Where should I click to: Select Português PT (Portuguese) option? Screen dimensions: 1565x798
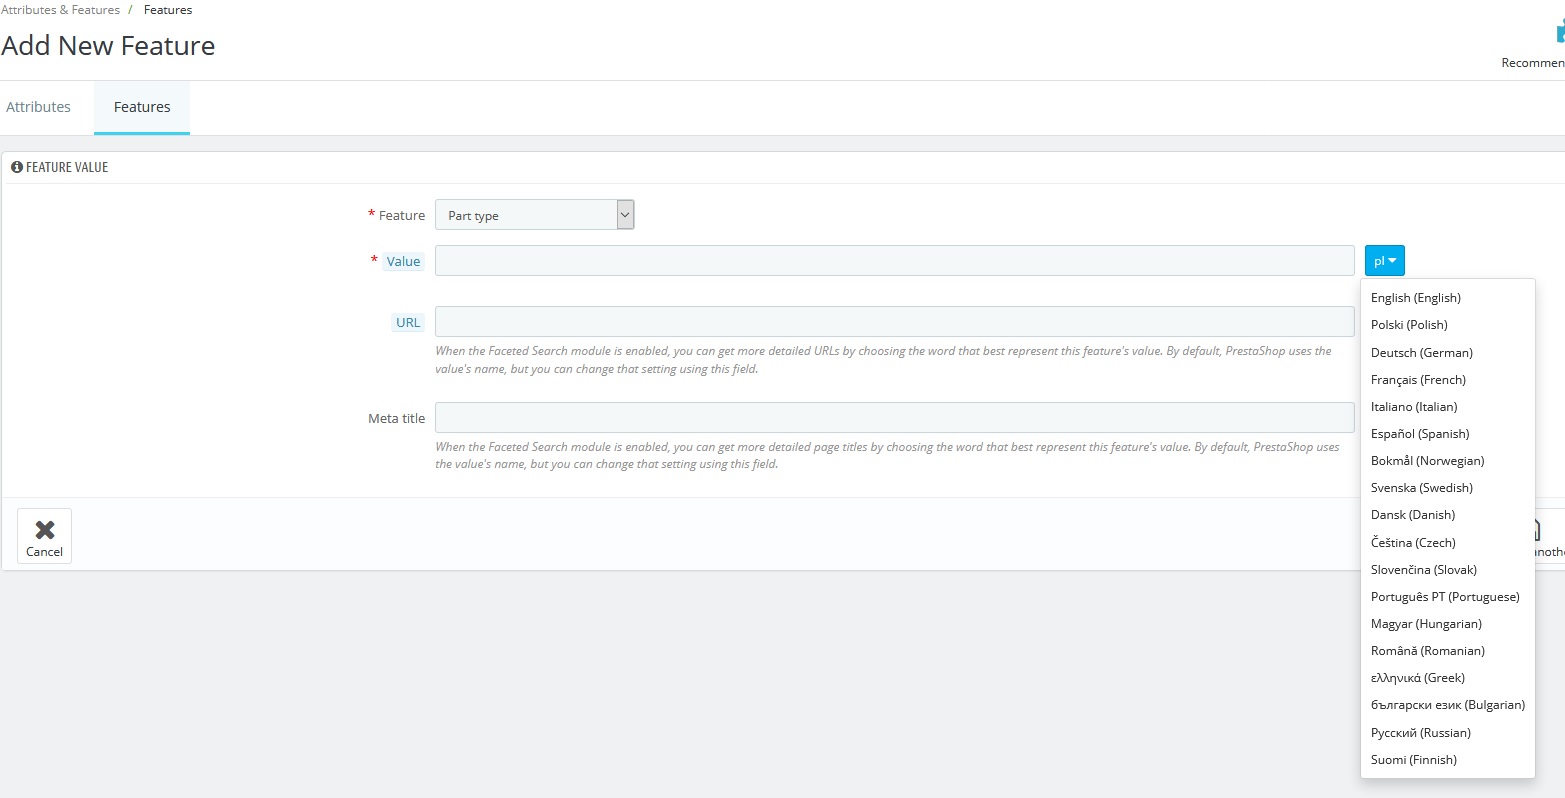coord(1447,597)
